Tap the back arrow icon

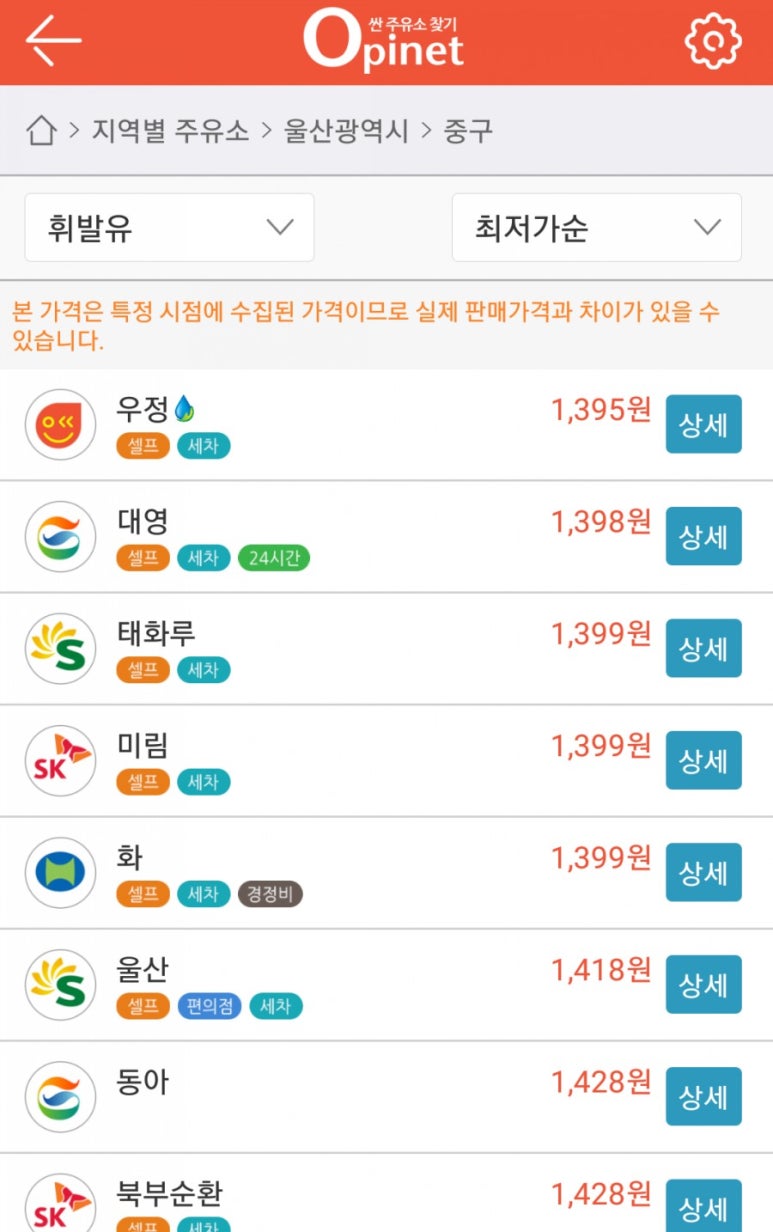point(53,41)
